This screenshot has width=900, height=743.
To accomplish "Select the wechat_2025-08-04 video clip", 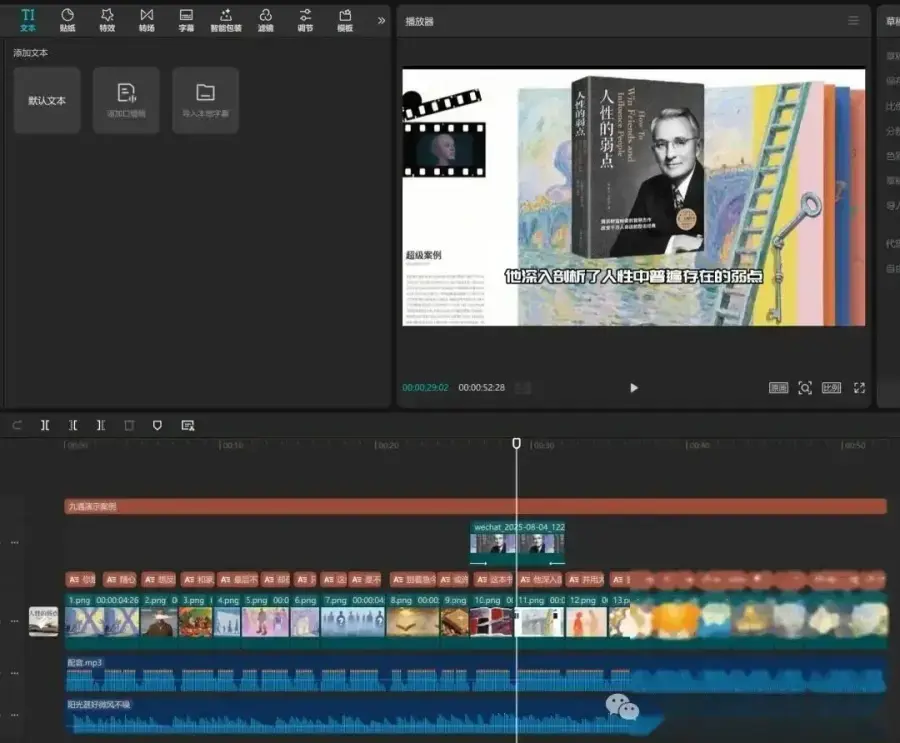I will (517, 543).
